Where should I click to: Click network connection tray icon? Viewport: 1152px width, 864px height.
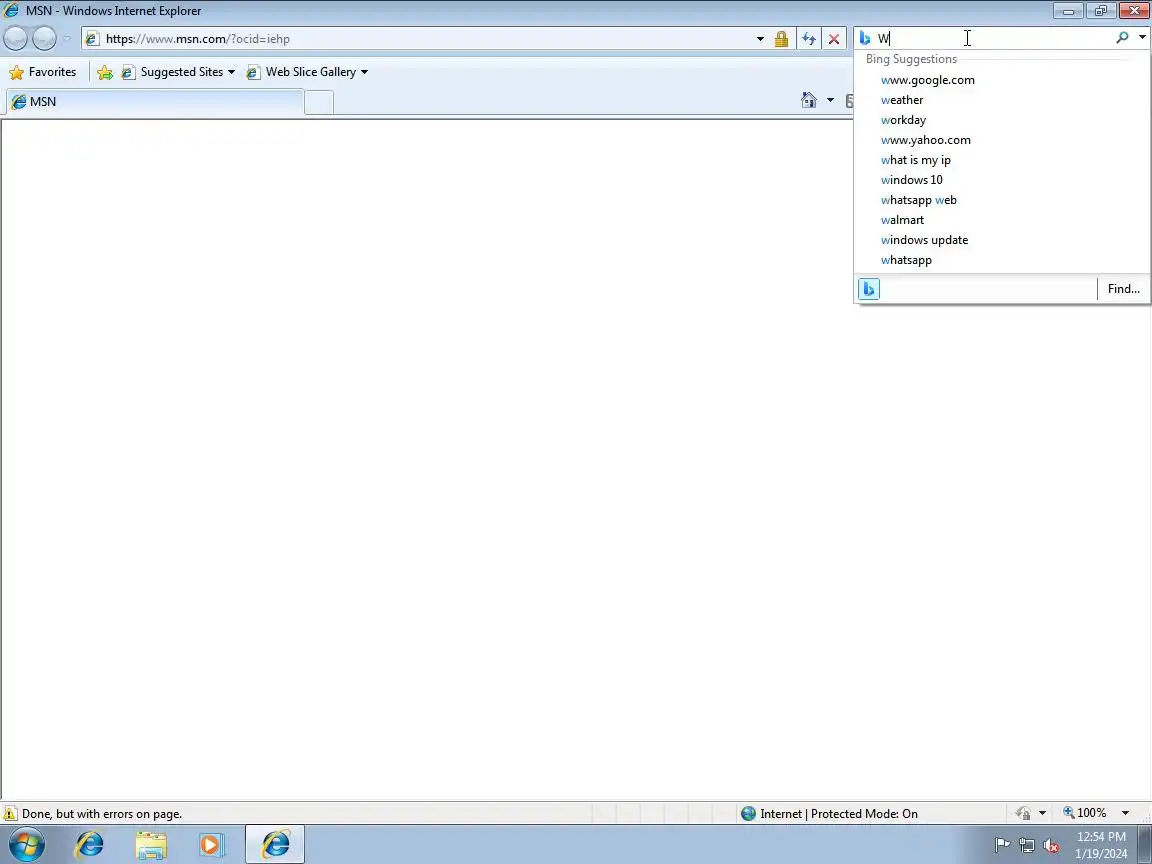1026,845
